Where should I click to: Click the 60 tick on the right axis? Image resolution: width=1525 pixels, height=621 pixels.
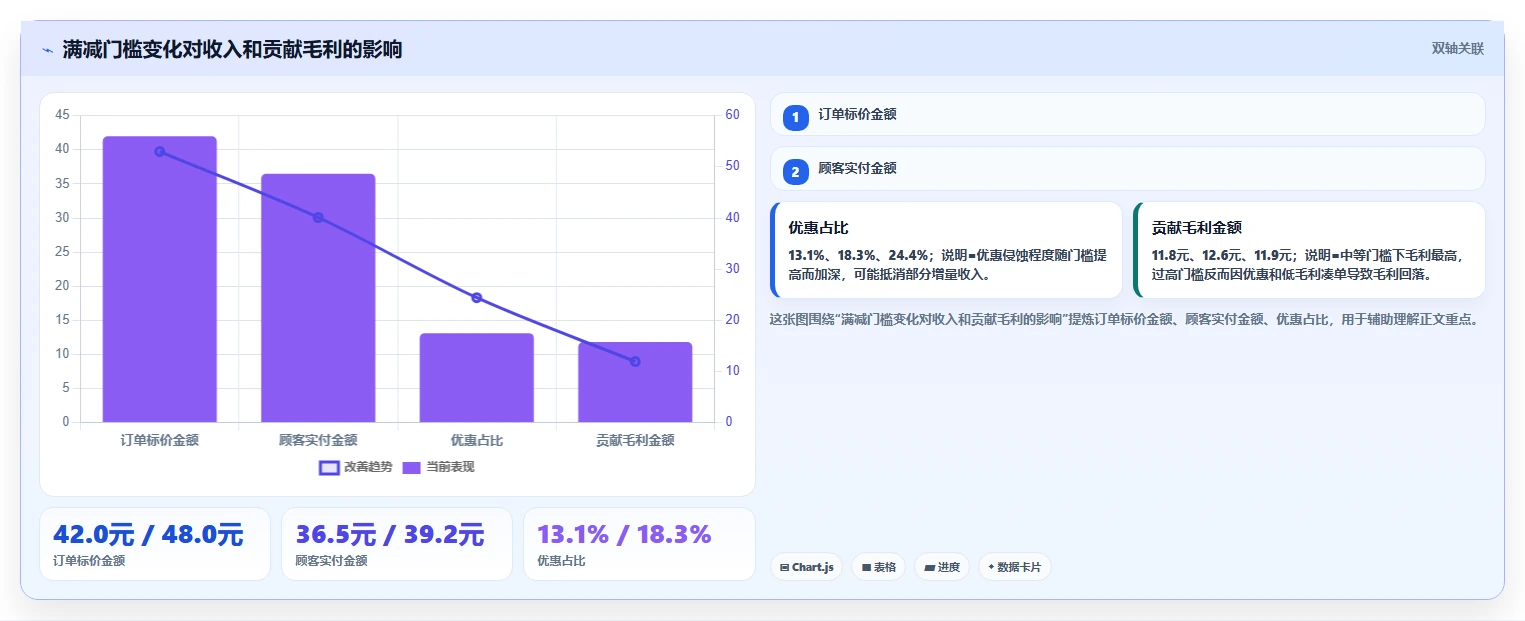[732, 115]
